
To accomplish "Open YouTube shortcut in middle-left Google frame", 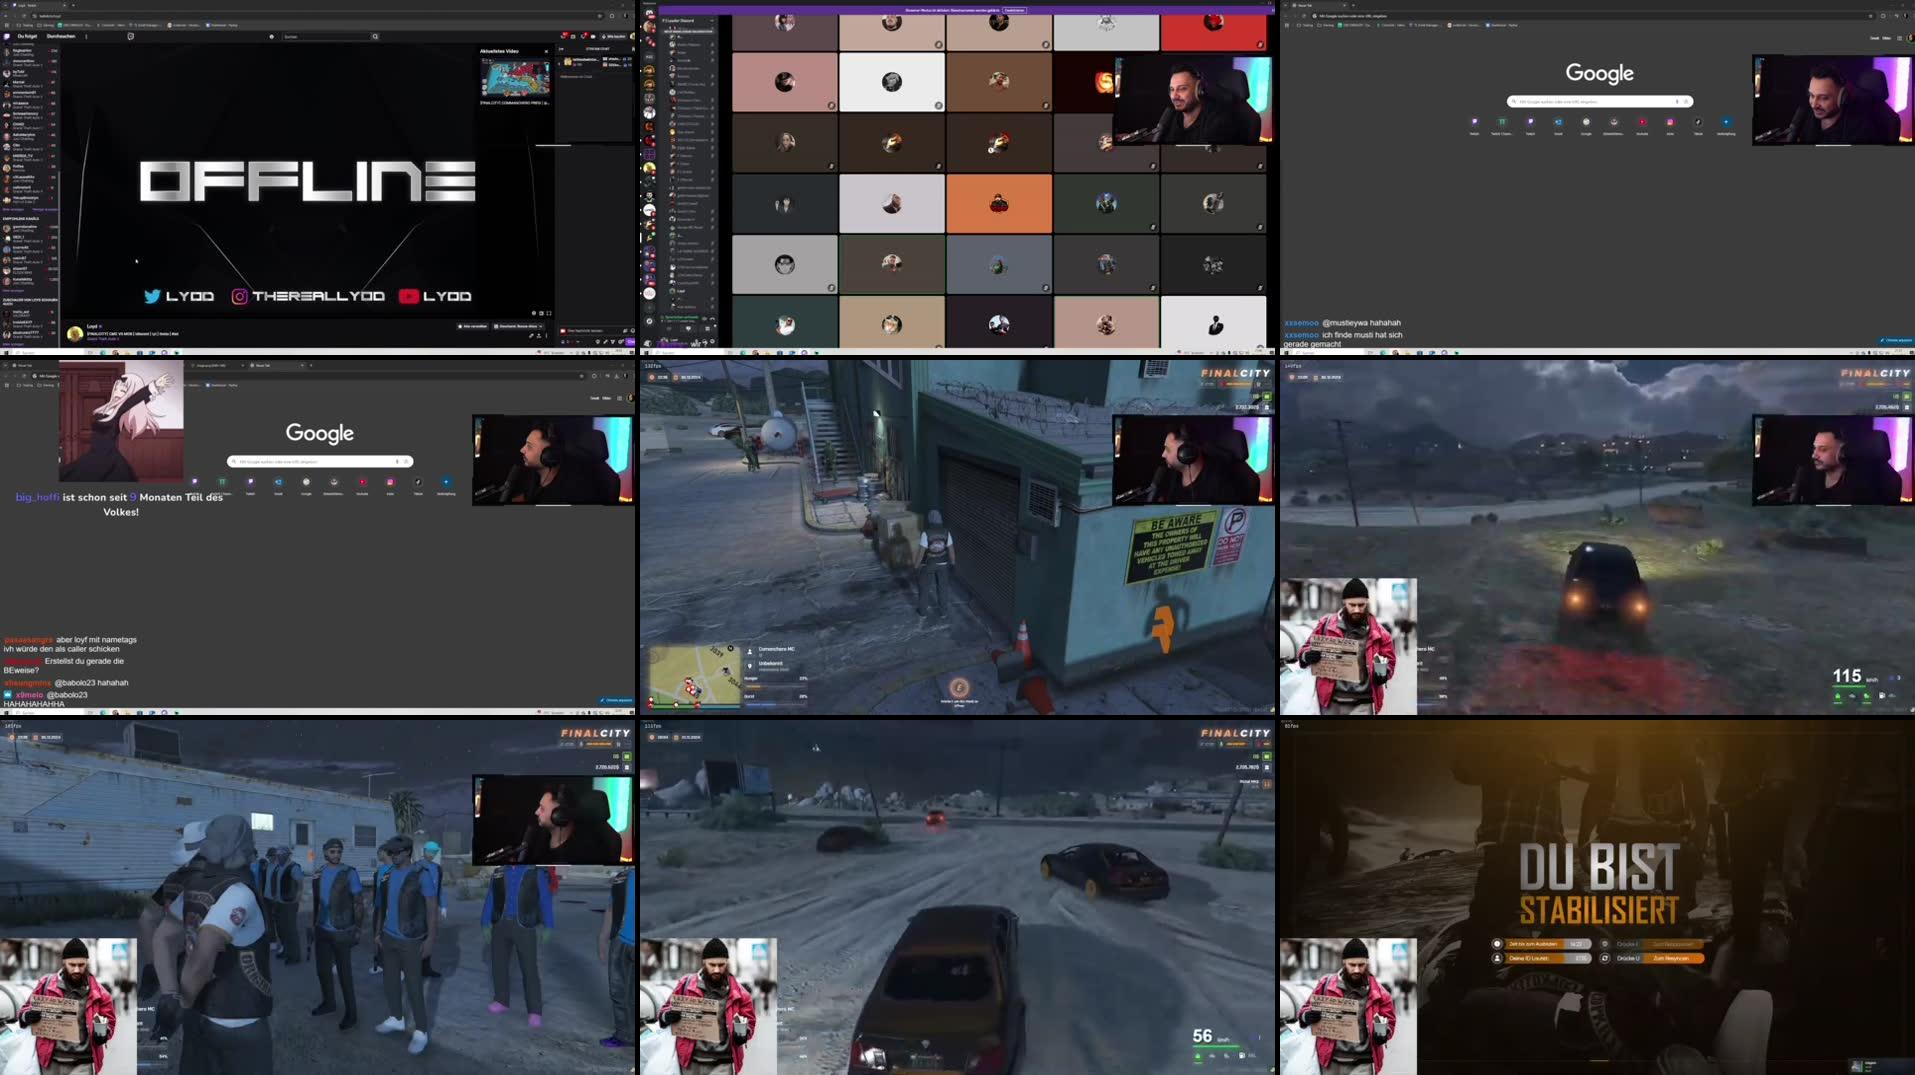I will point(362,484).
